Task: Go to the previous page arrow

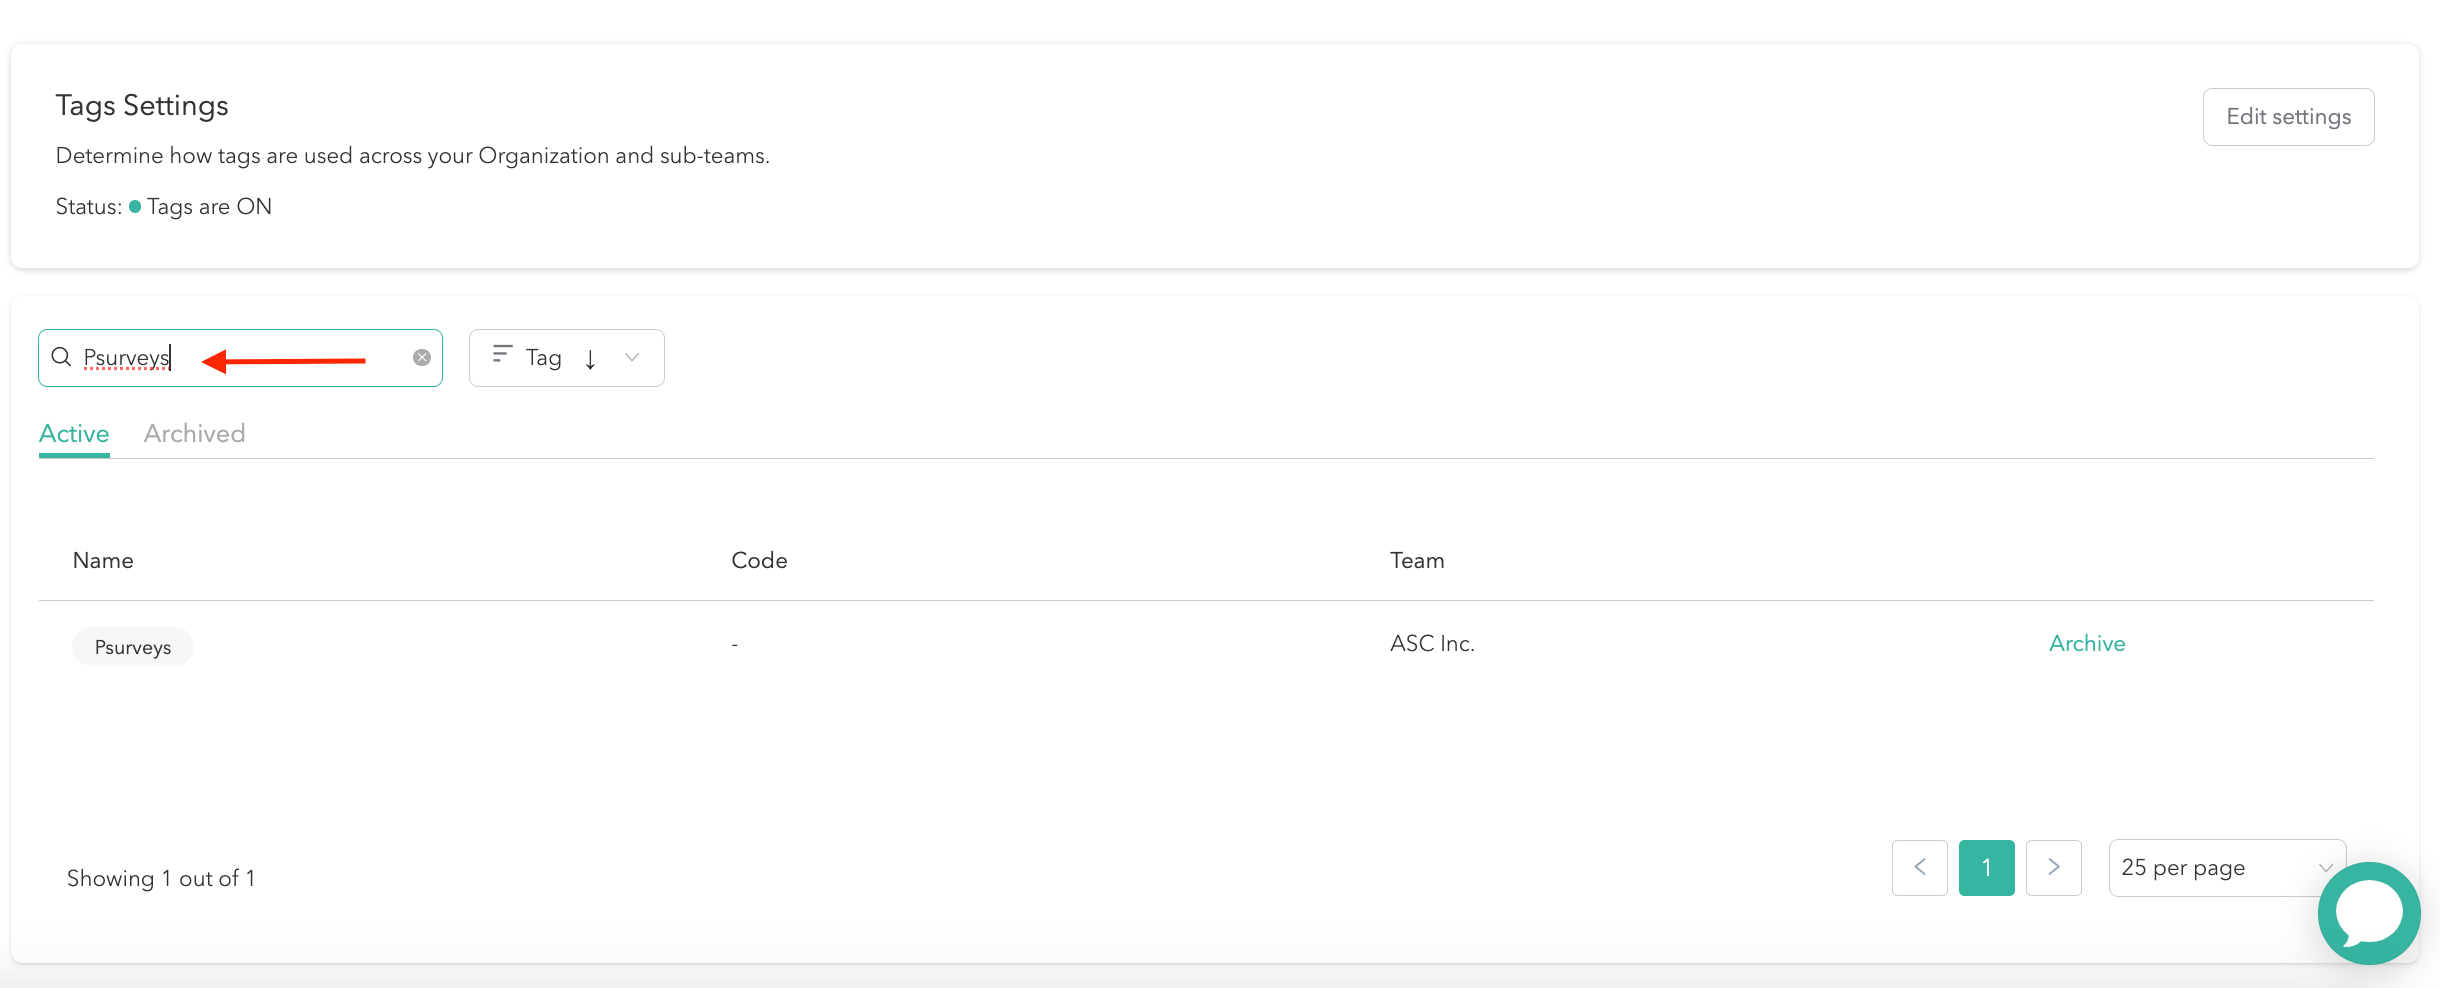Action: pos(1919,866)
